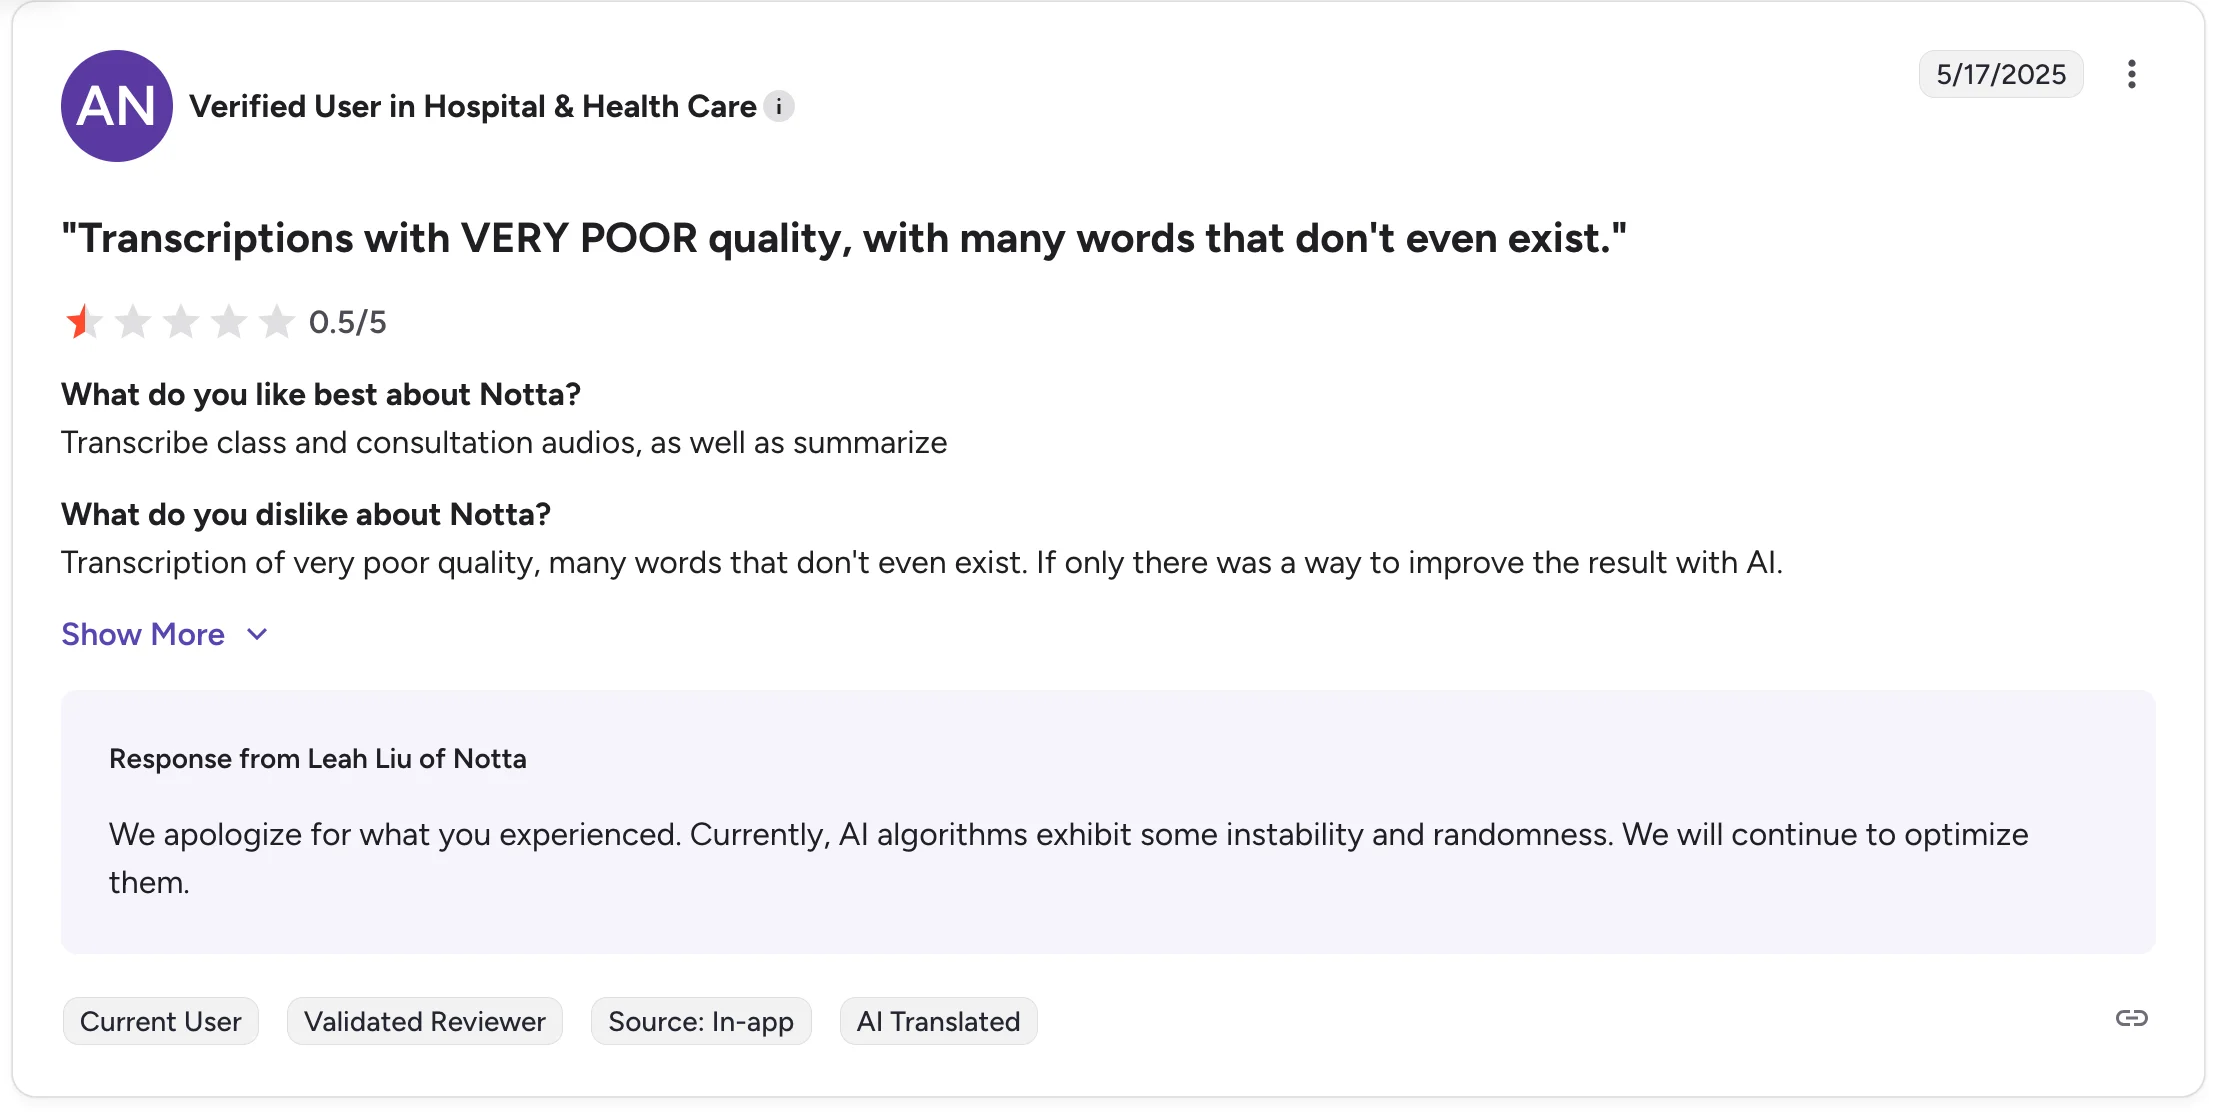Screen dimensions: 2222x1112
Task: Click the first red star in rating
Action: [x=86, y=321]
